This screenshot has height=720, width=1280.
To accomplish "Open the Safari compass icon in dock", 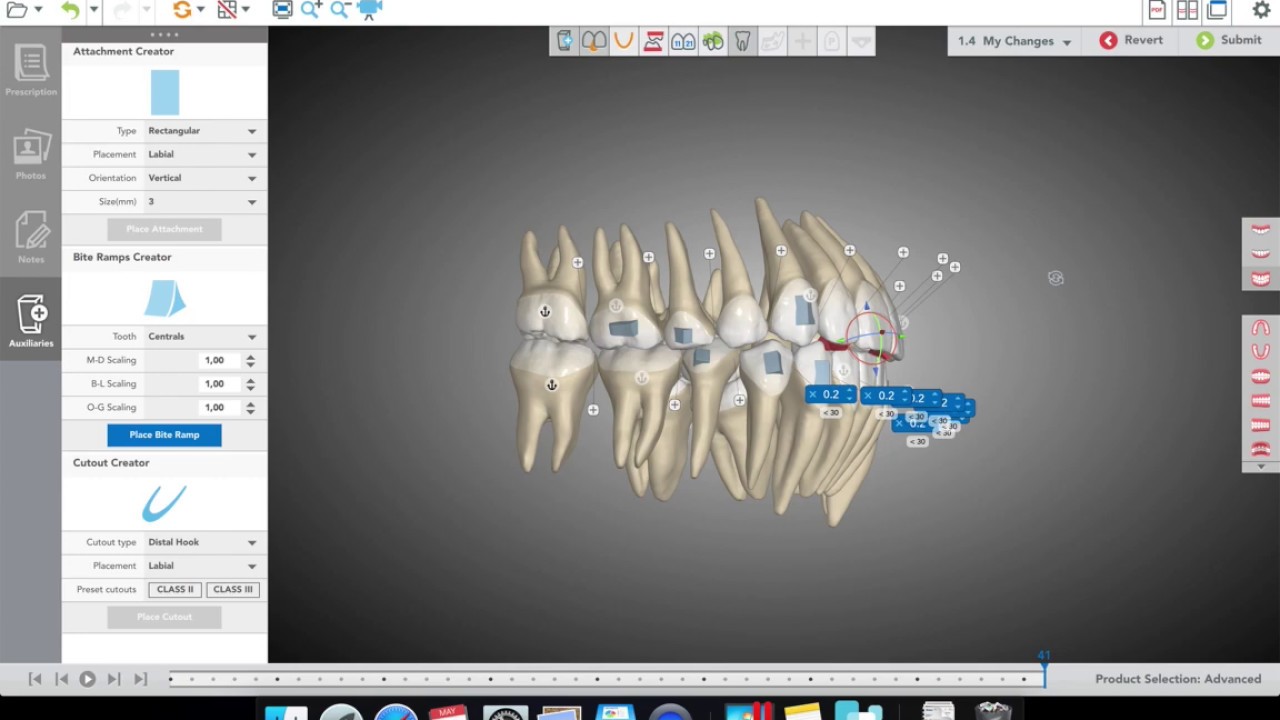I will [396, 713].
